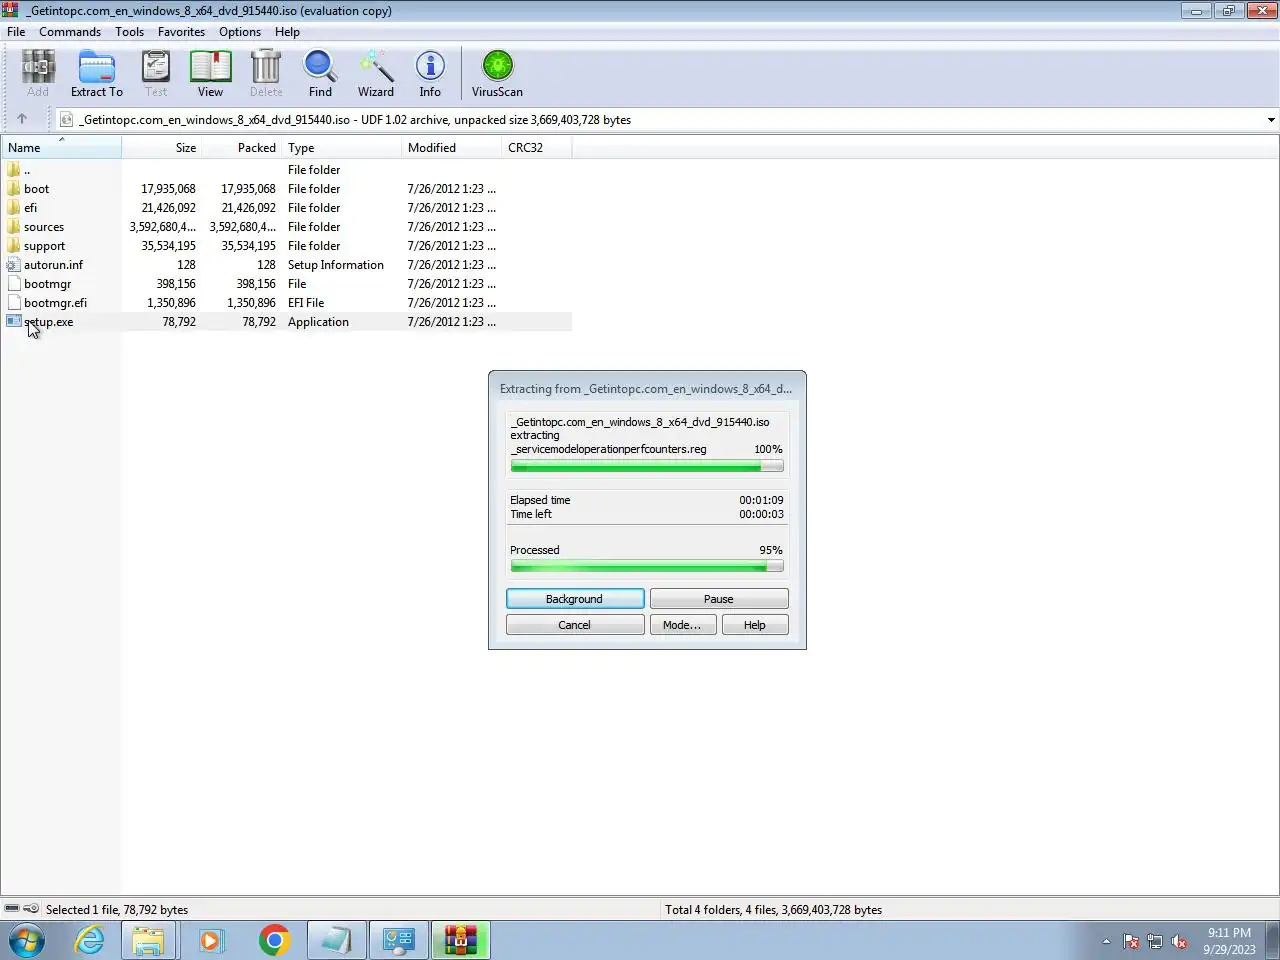Open the Help menu
The width and height of the screenshot is (1280, 960).
(287, 31)
